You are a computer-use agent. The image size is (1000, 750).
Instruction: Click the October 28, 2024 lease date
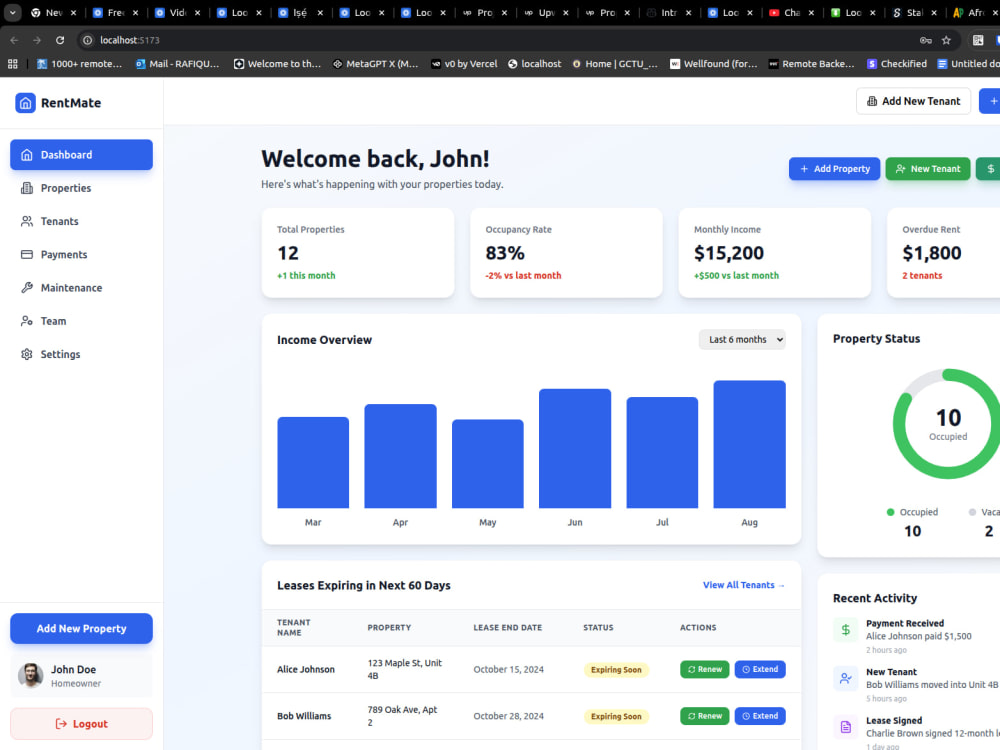coord(508,716)
